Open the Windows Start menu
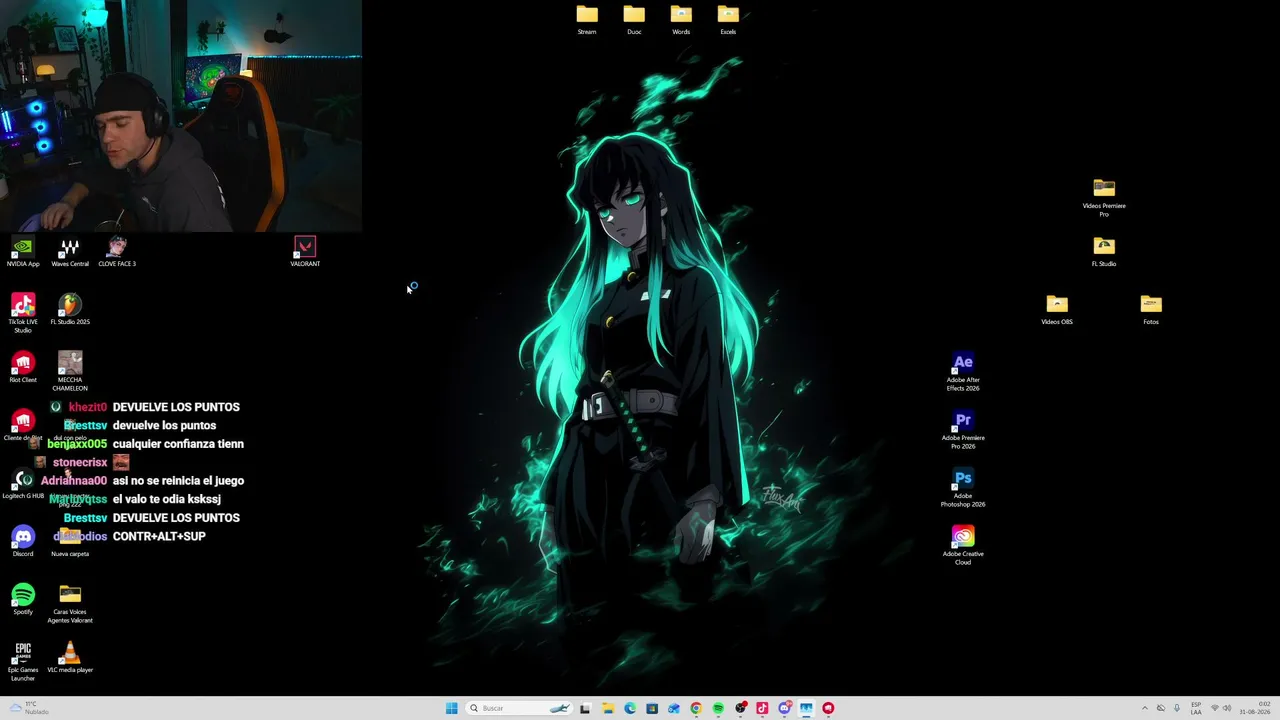Screen dimensions: 1280x720 [x=452, y=708]
